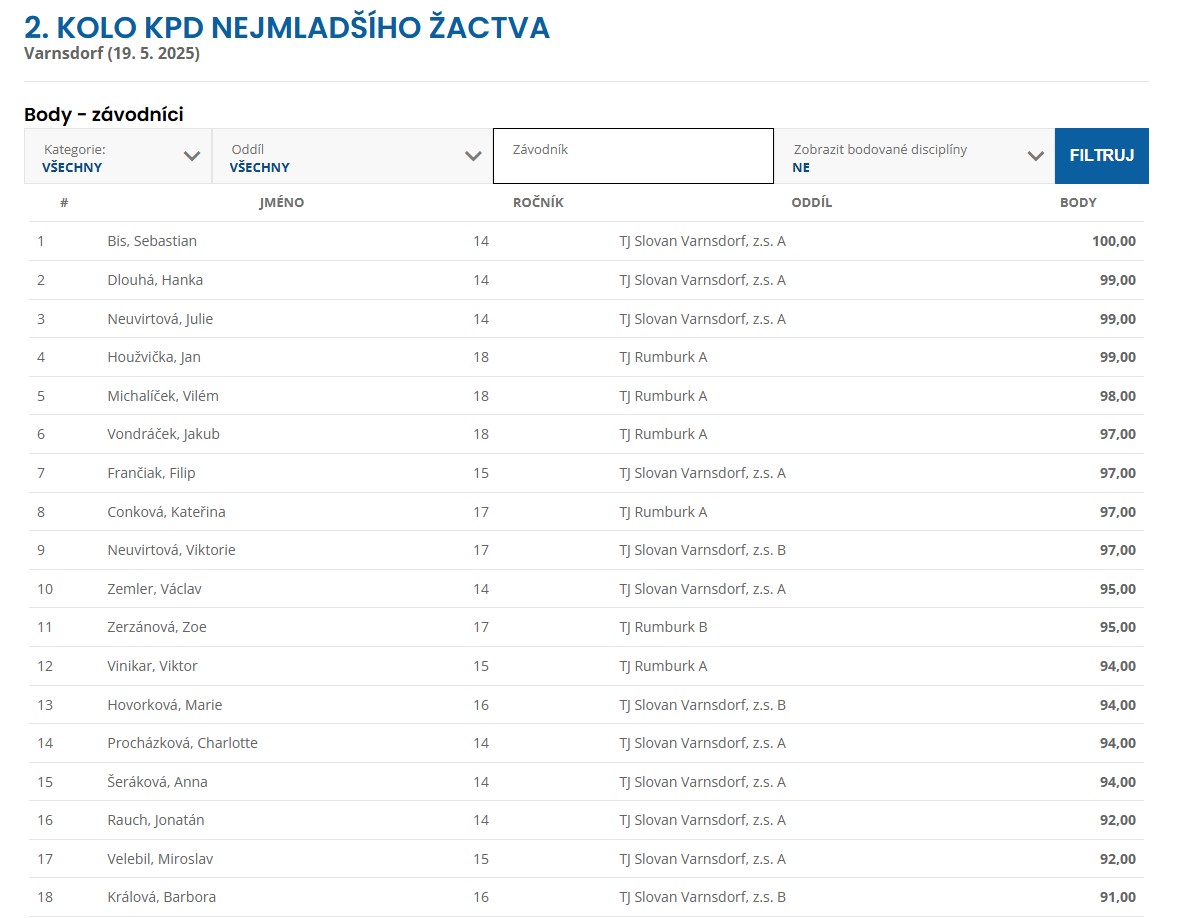Image resolution: width=1185 pixels, height=918 pixels.
Task: Click the club in Hovorková, Marie row
Action: pos(703,705)
